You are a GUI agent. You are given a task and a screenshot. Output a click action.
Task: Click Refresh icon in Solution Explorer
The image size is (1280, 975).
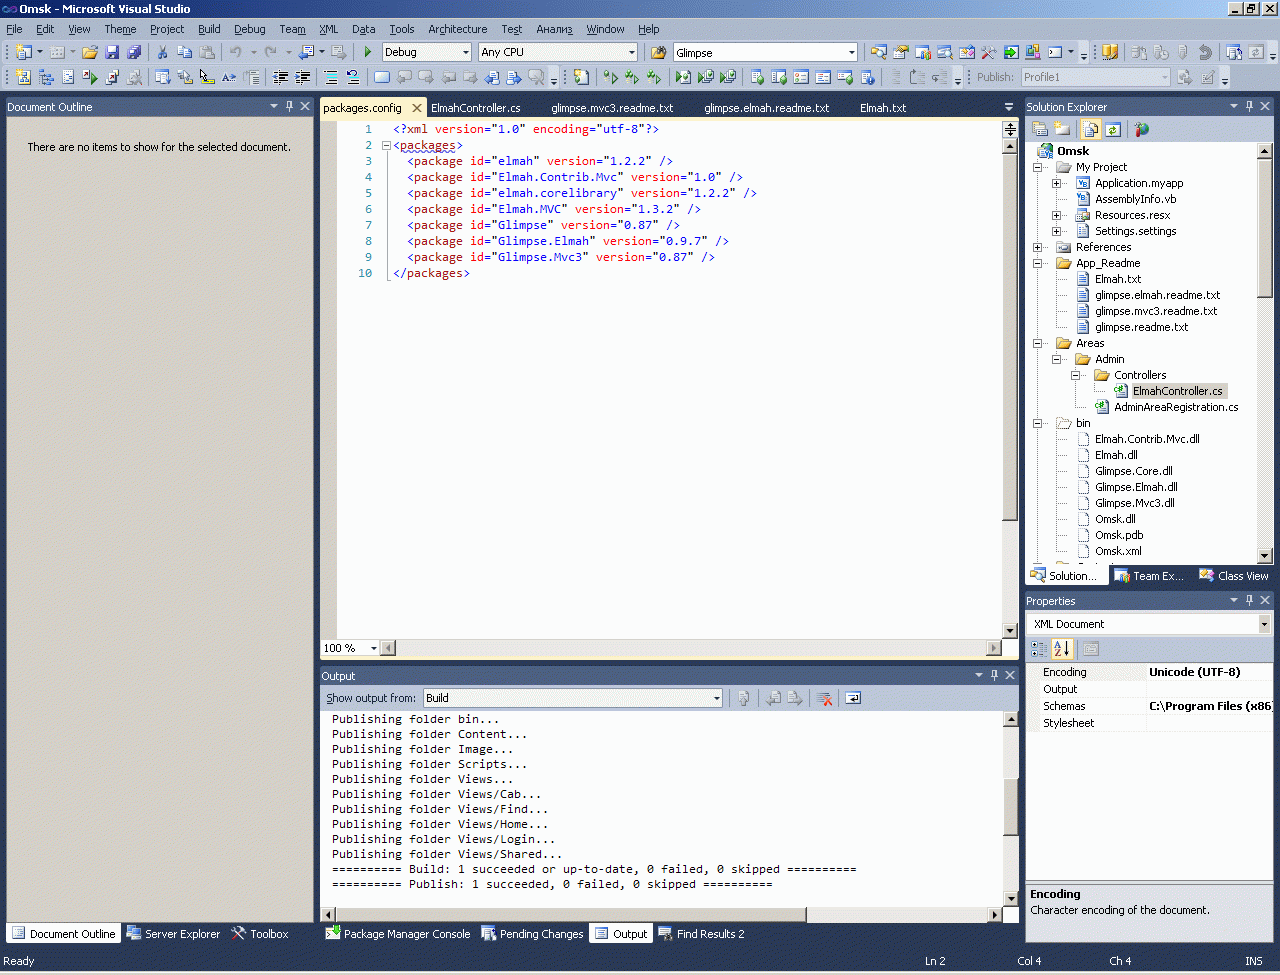(1112, 129)
